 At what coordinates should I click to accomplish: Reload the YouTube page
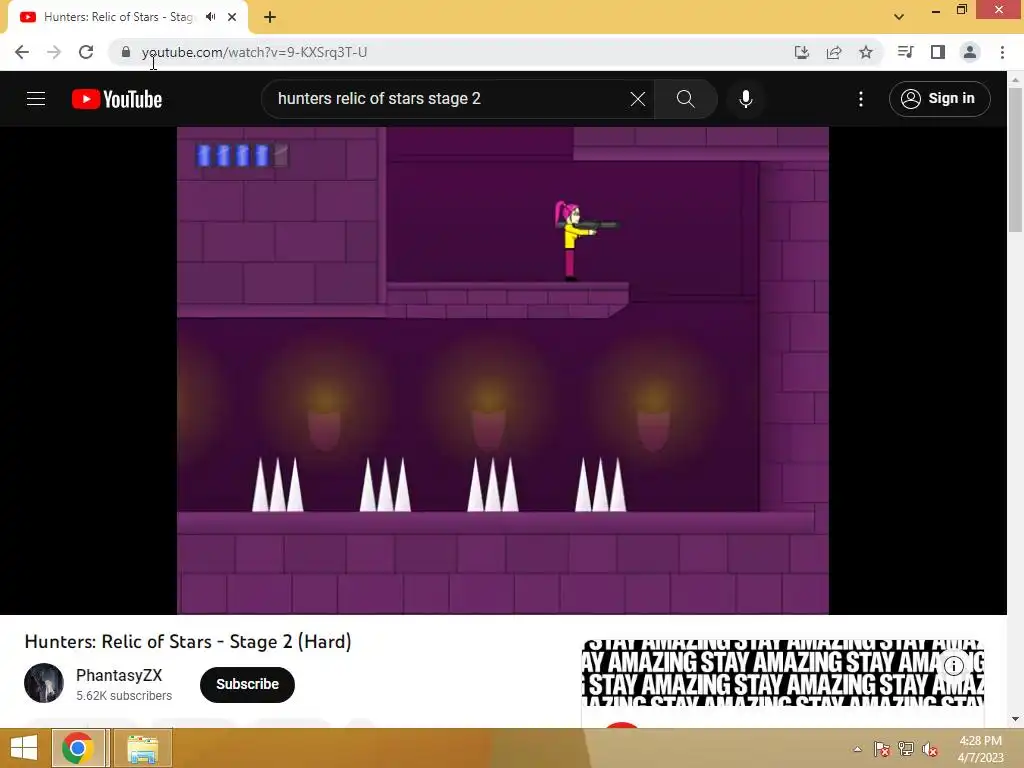click(x=86, y=52)
